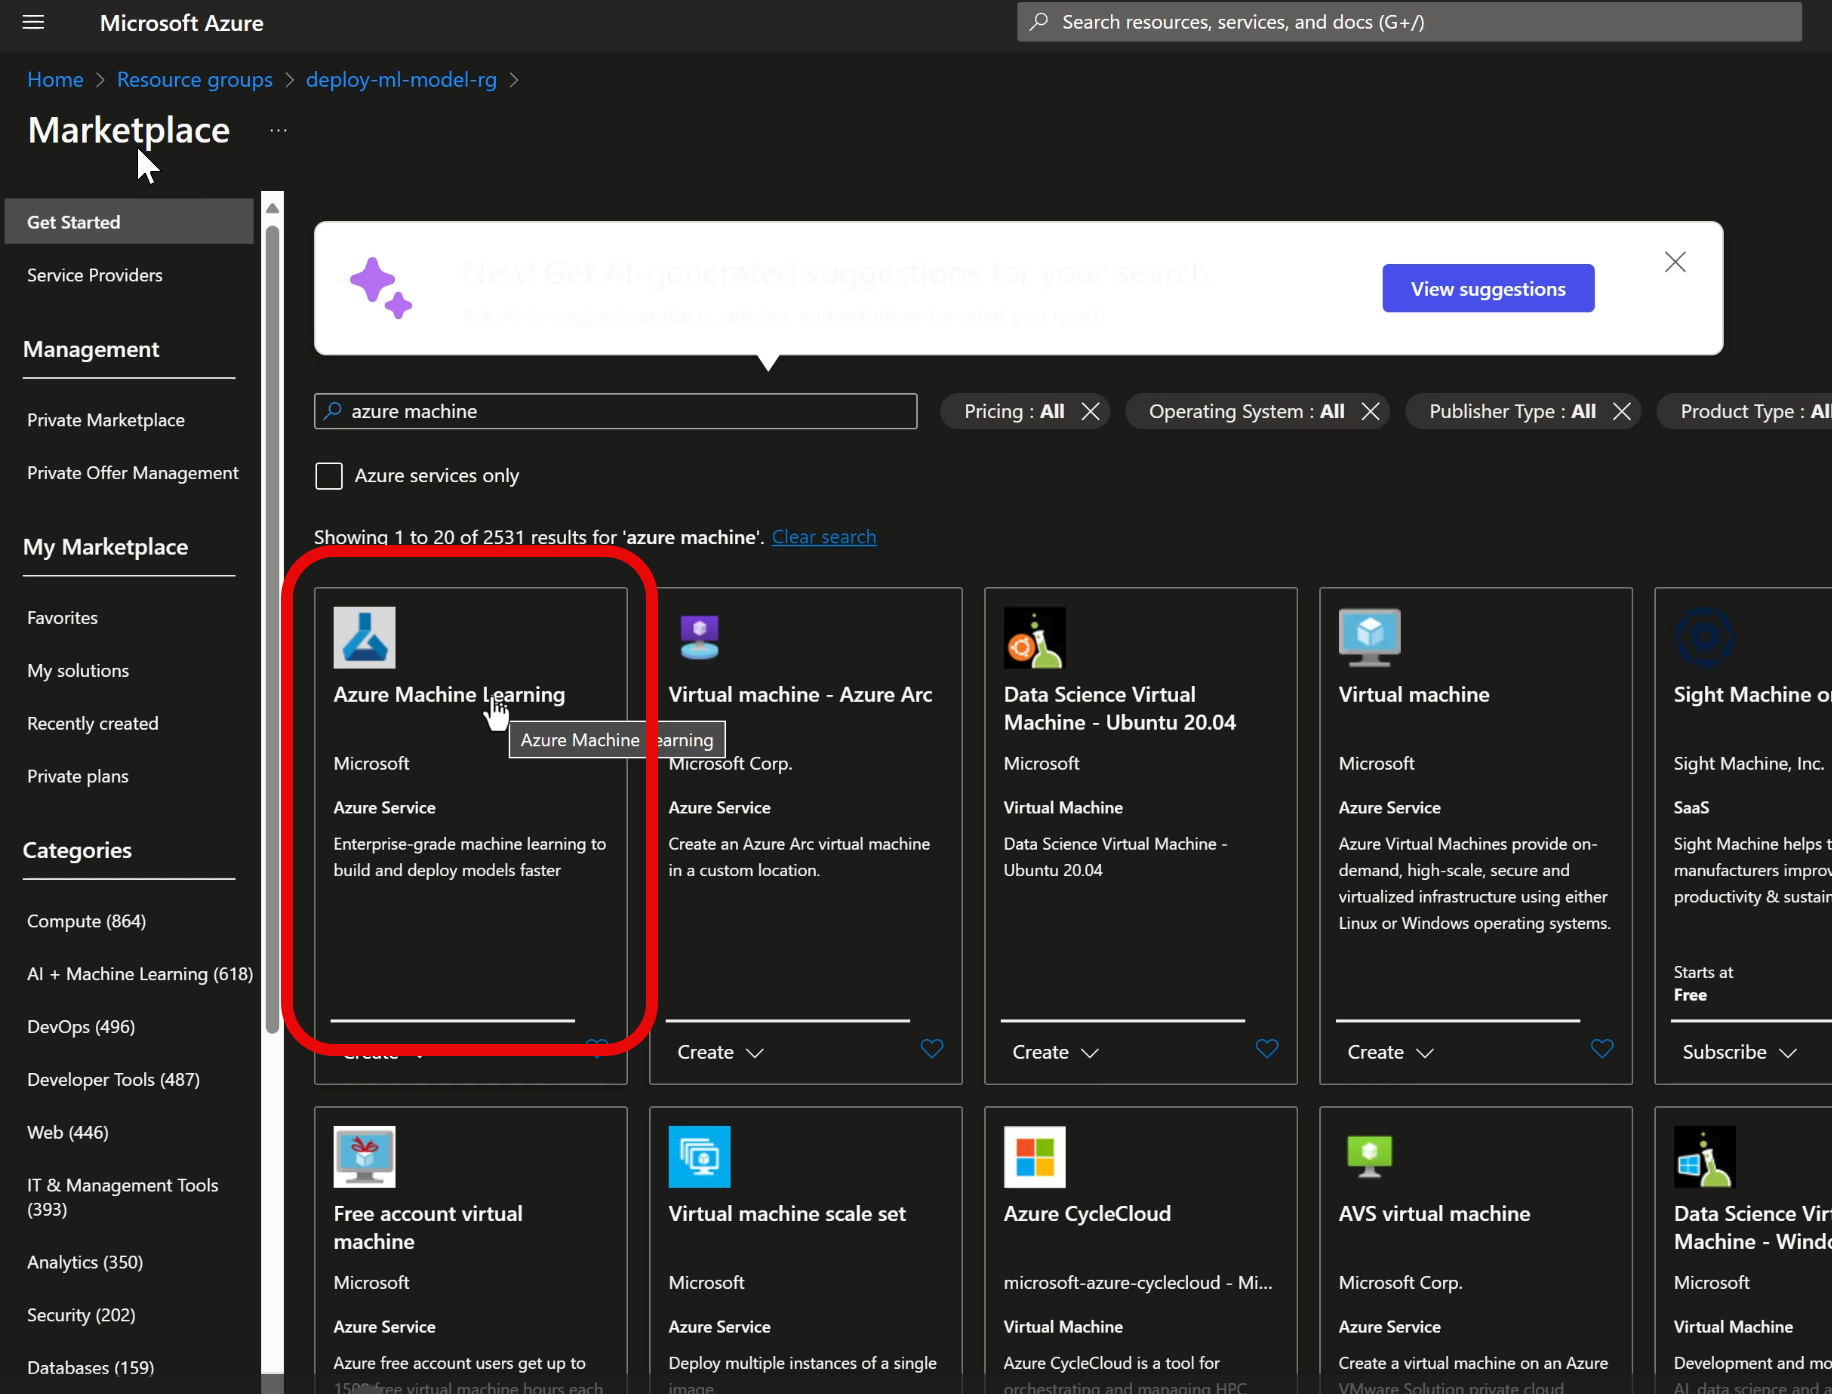Expand Create dropdown for Data Science Virtual Machine
The height and width of the screenshot is (1394, 1832).
coord(1055,1052)
